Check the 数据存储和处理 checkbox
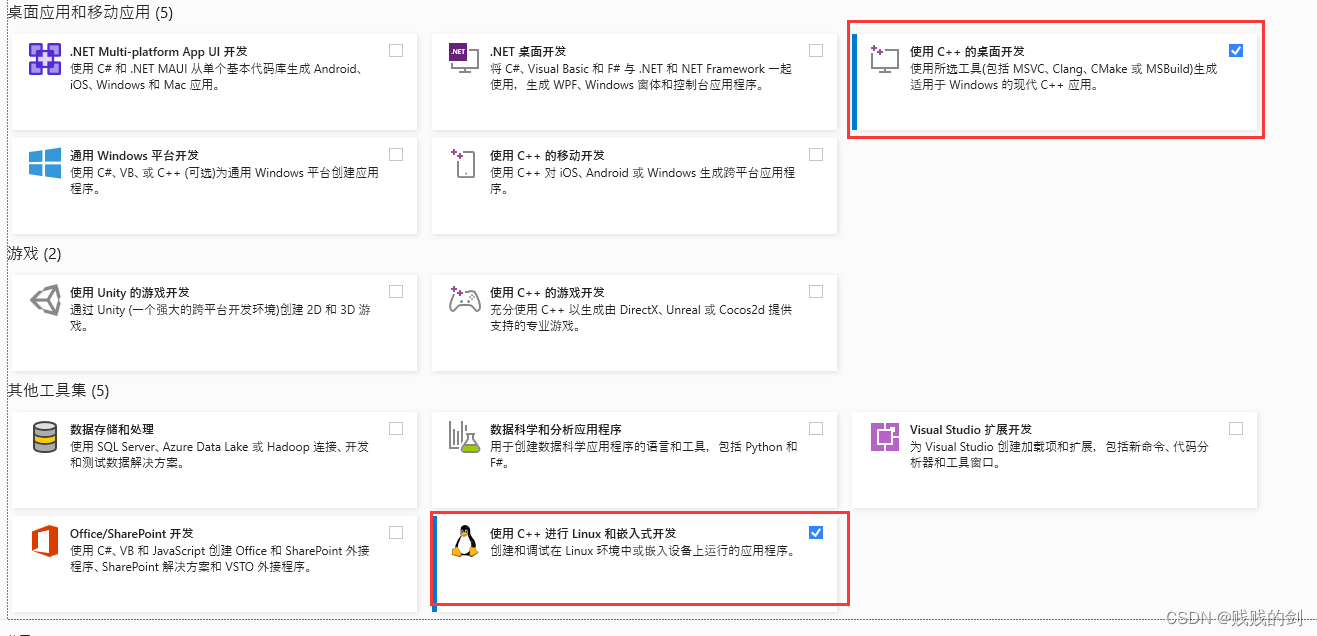Screen dimensions: 1317x636 pyautogui.click(x=396, y=429)
